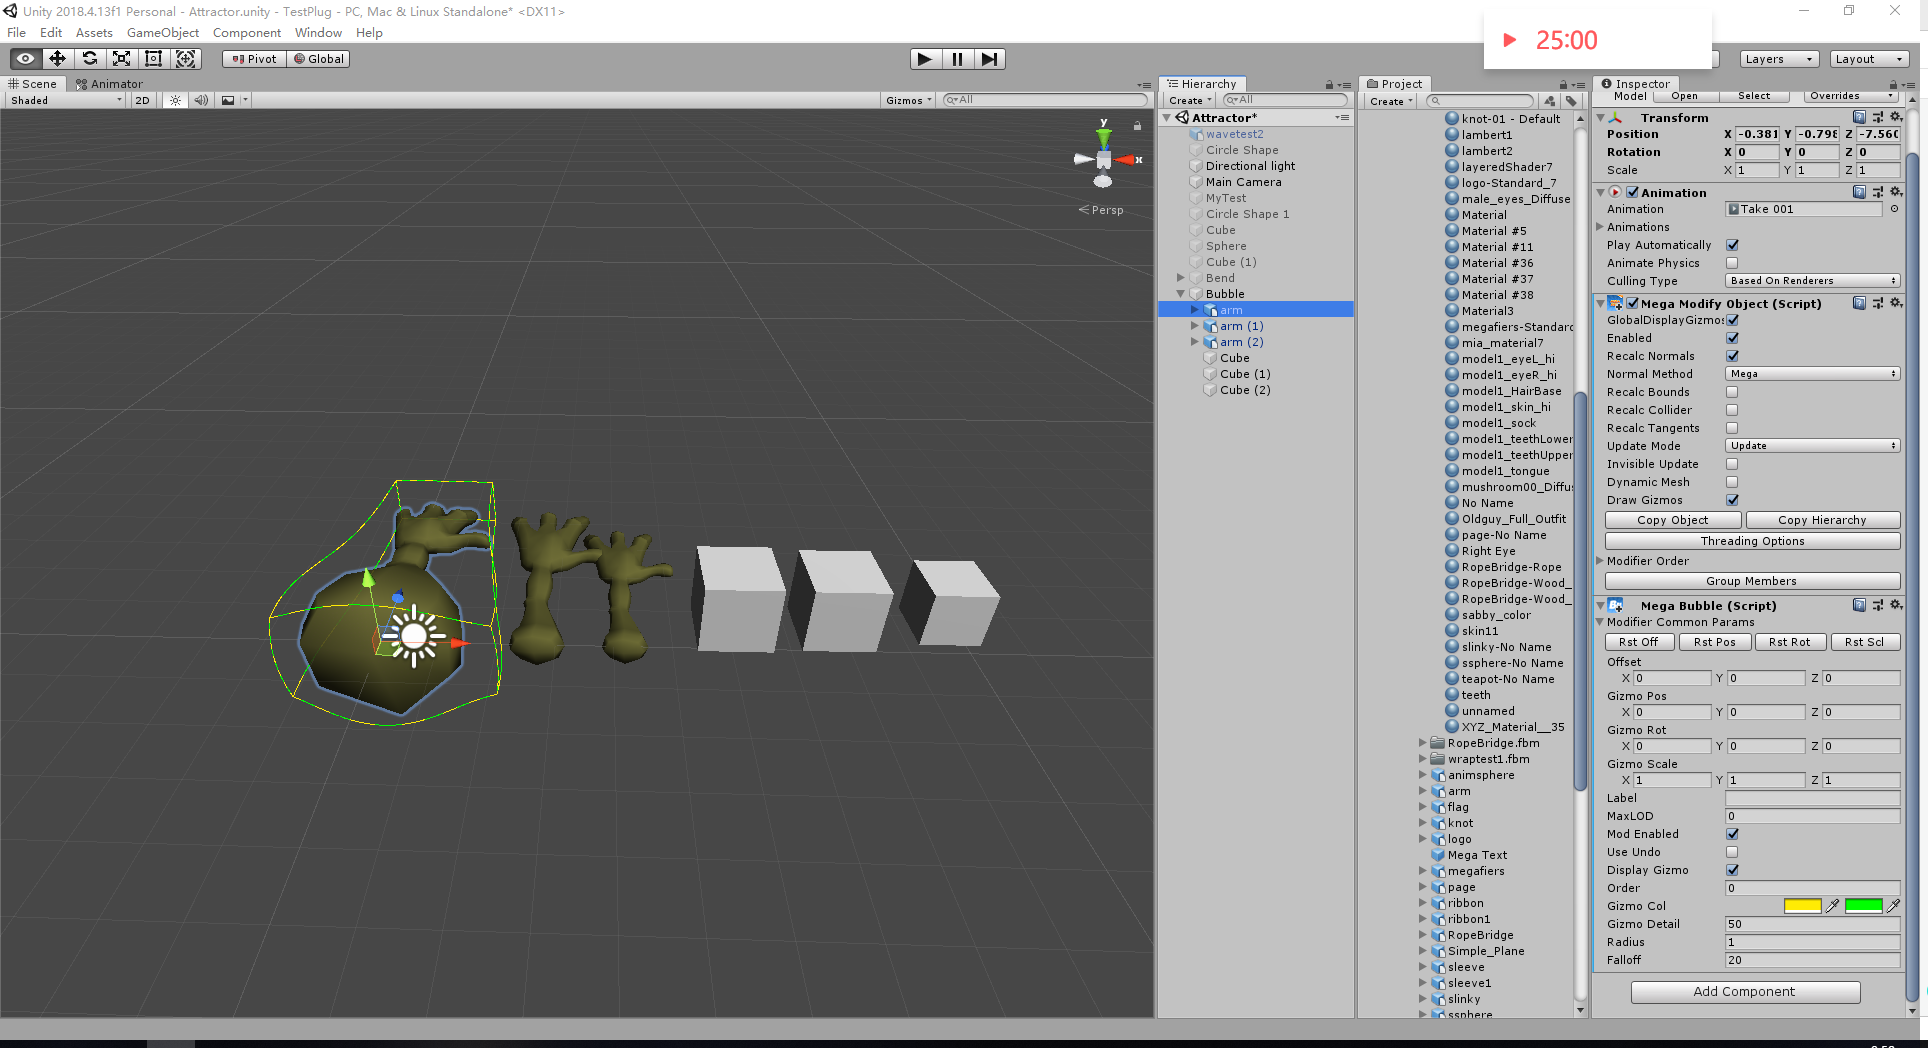Click the Radius input field
The image size is (1928, 1048).
pyautogui.click(x=1812, y=942)
